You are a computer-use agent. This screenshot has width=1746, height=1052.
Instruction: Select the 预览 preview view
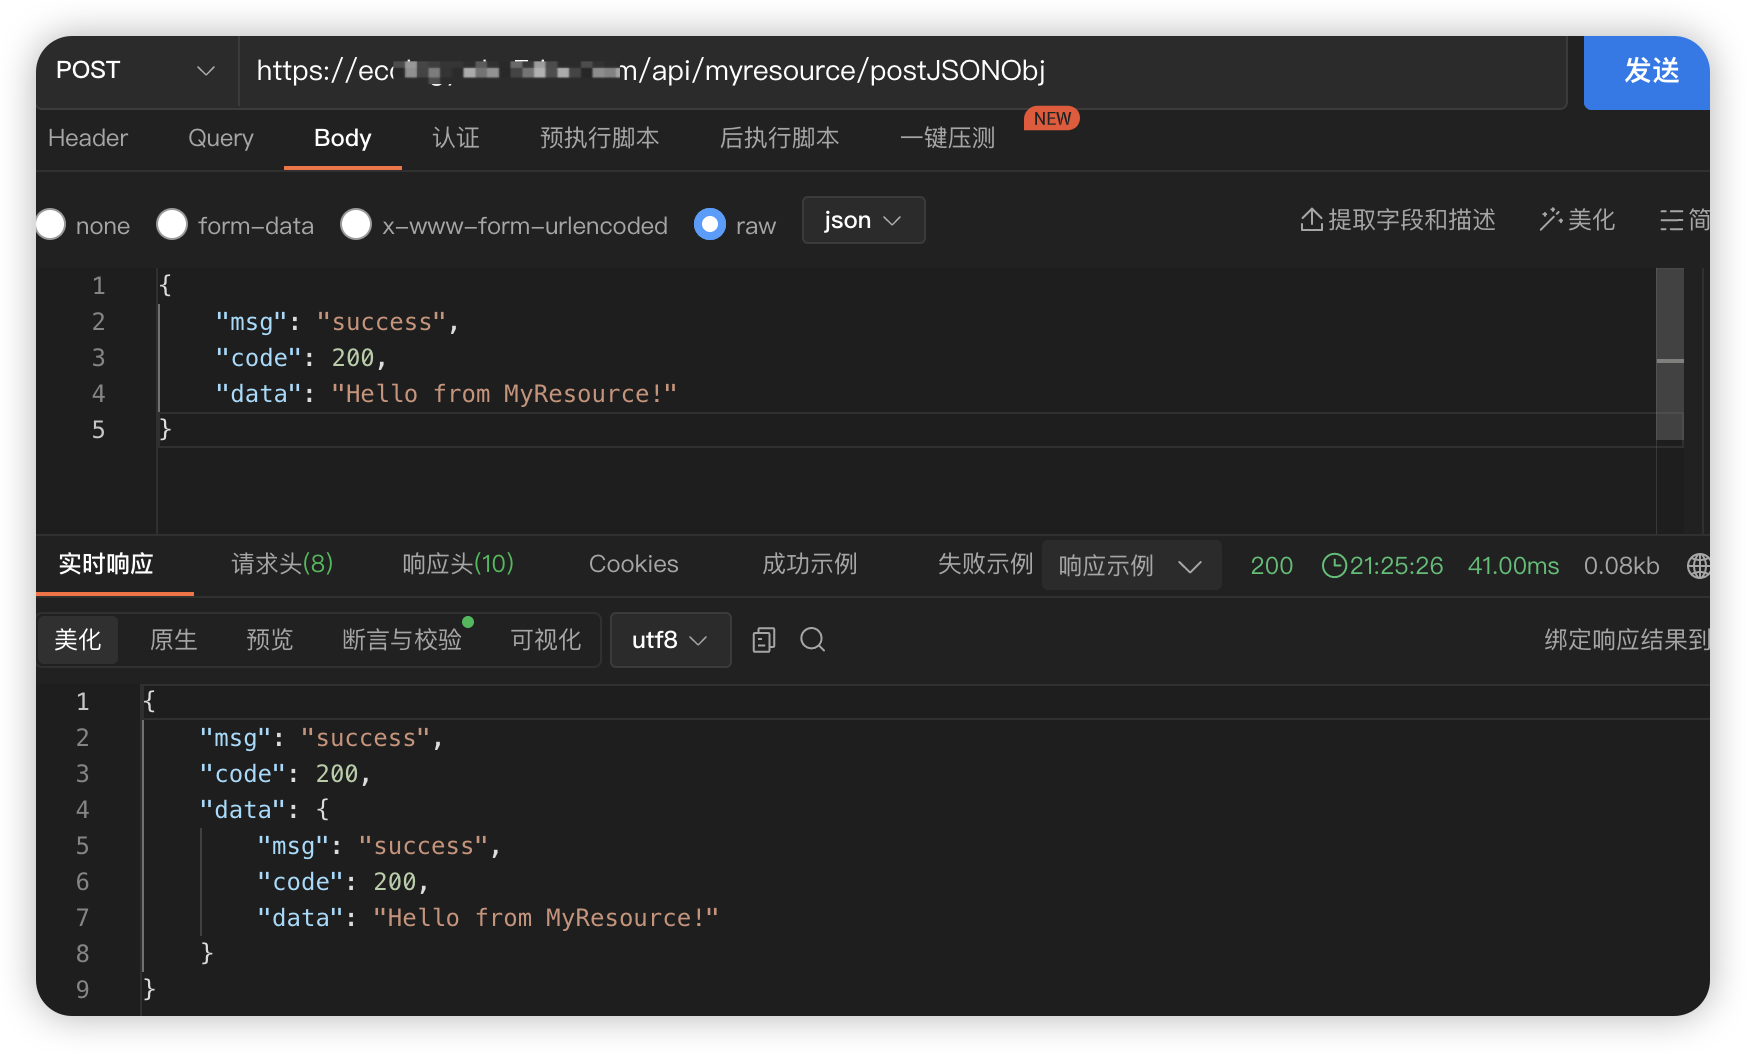pos(269,640)
